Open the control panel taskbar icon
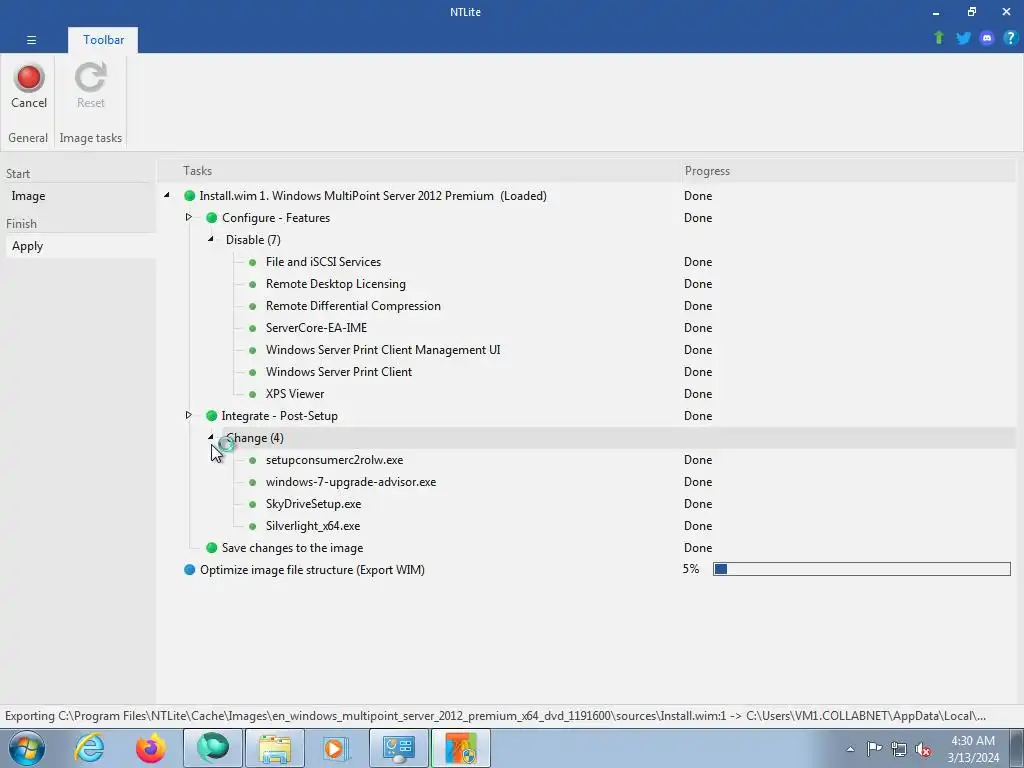Screen dimensions: 1024x768 (399, 748)
